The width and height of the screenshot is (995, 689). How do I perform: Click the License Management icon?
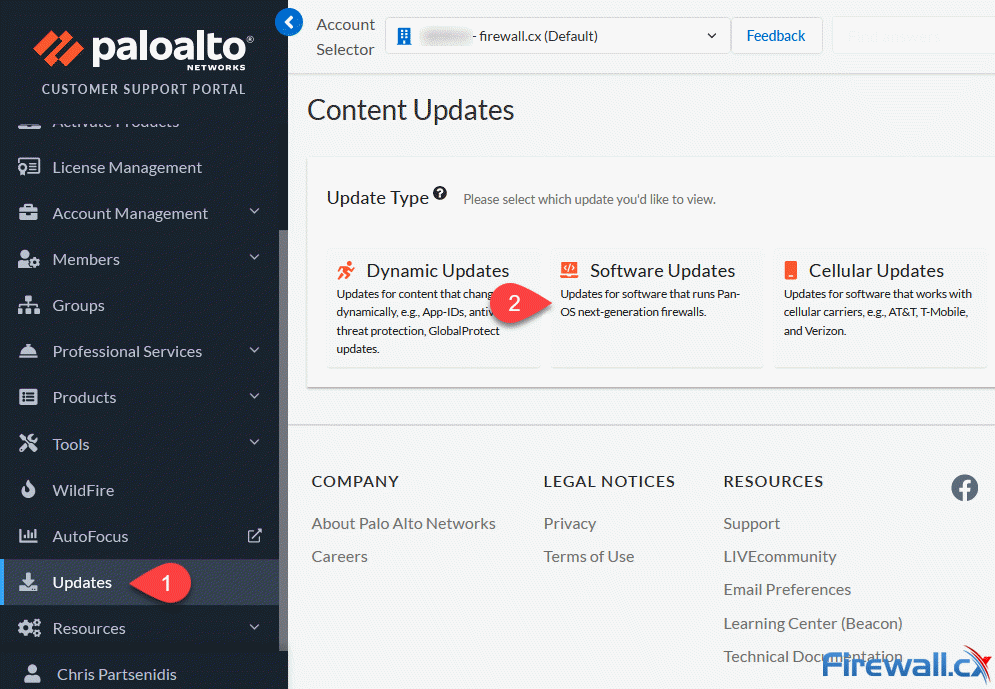pos(29,167)
